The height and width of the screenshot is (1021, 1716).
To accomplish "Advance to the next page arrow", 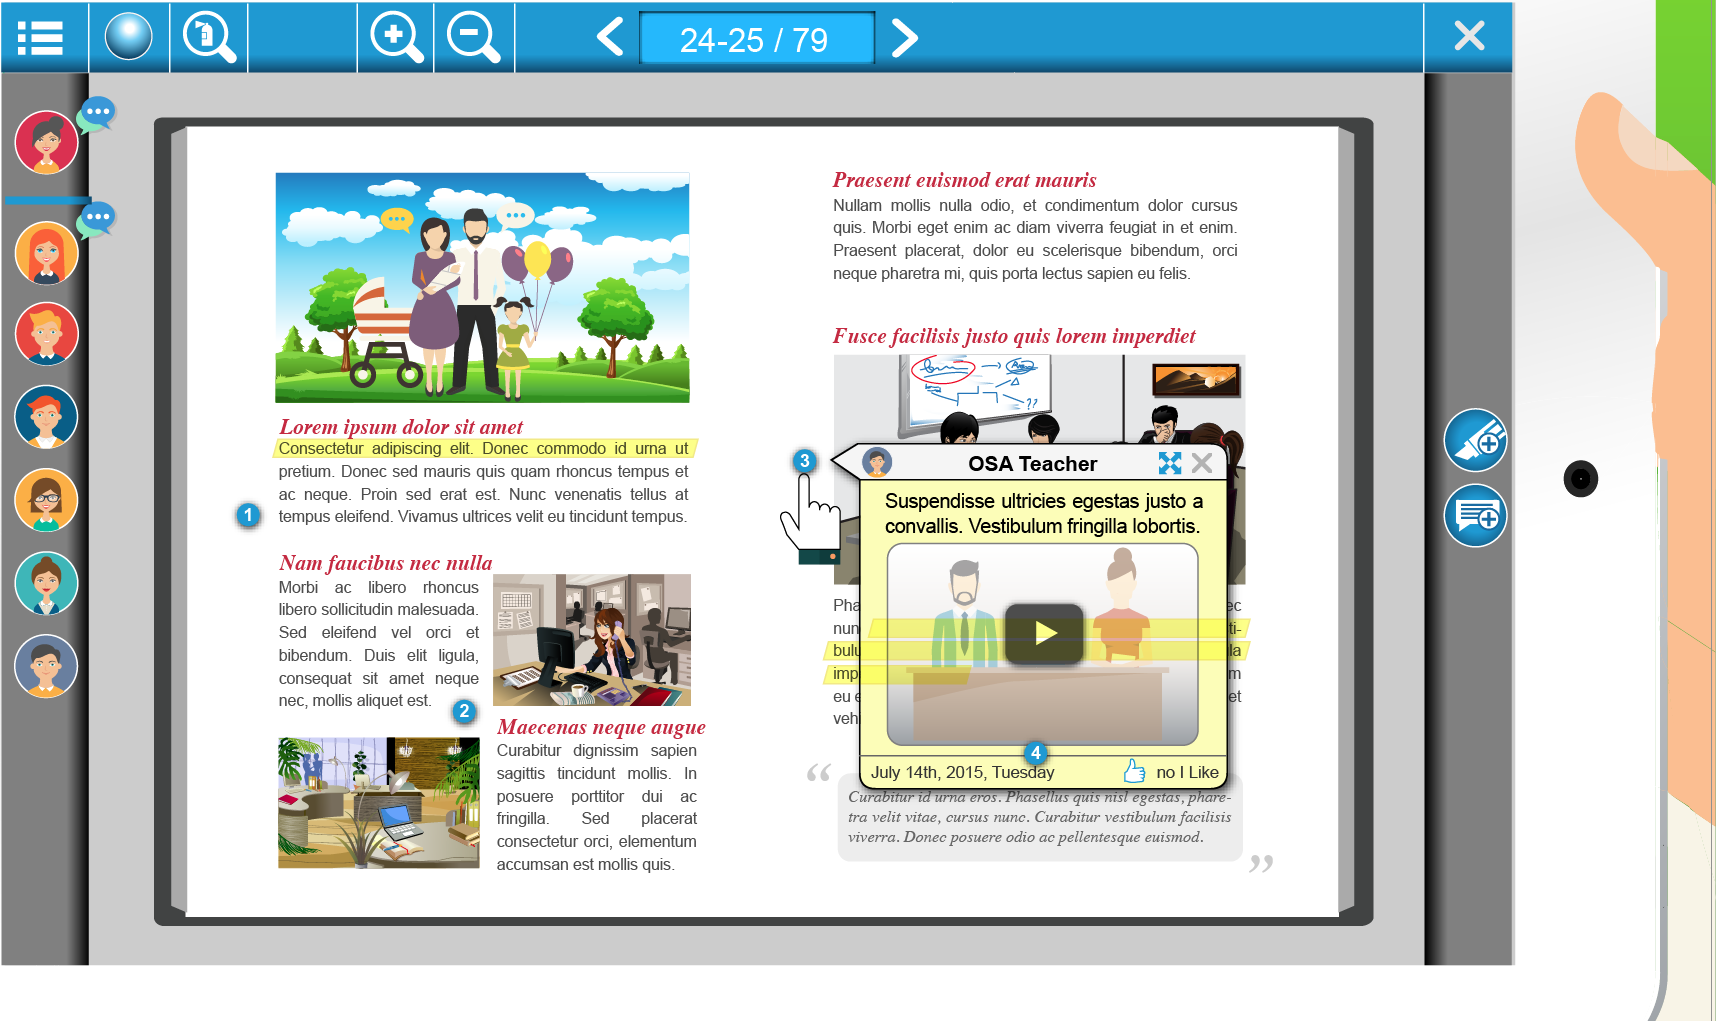I will (x=904, y=38).
